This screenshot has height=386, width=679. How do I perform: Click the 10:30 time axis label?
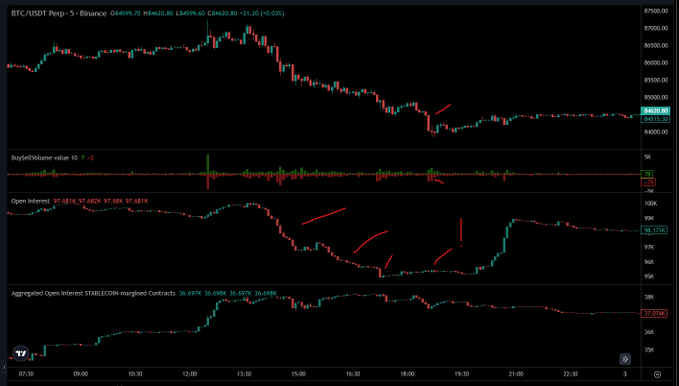(135, 374)
